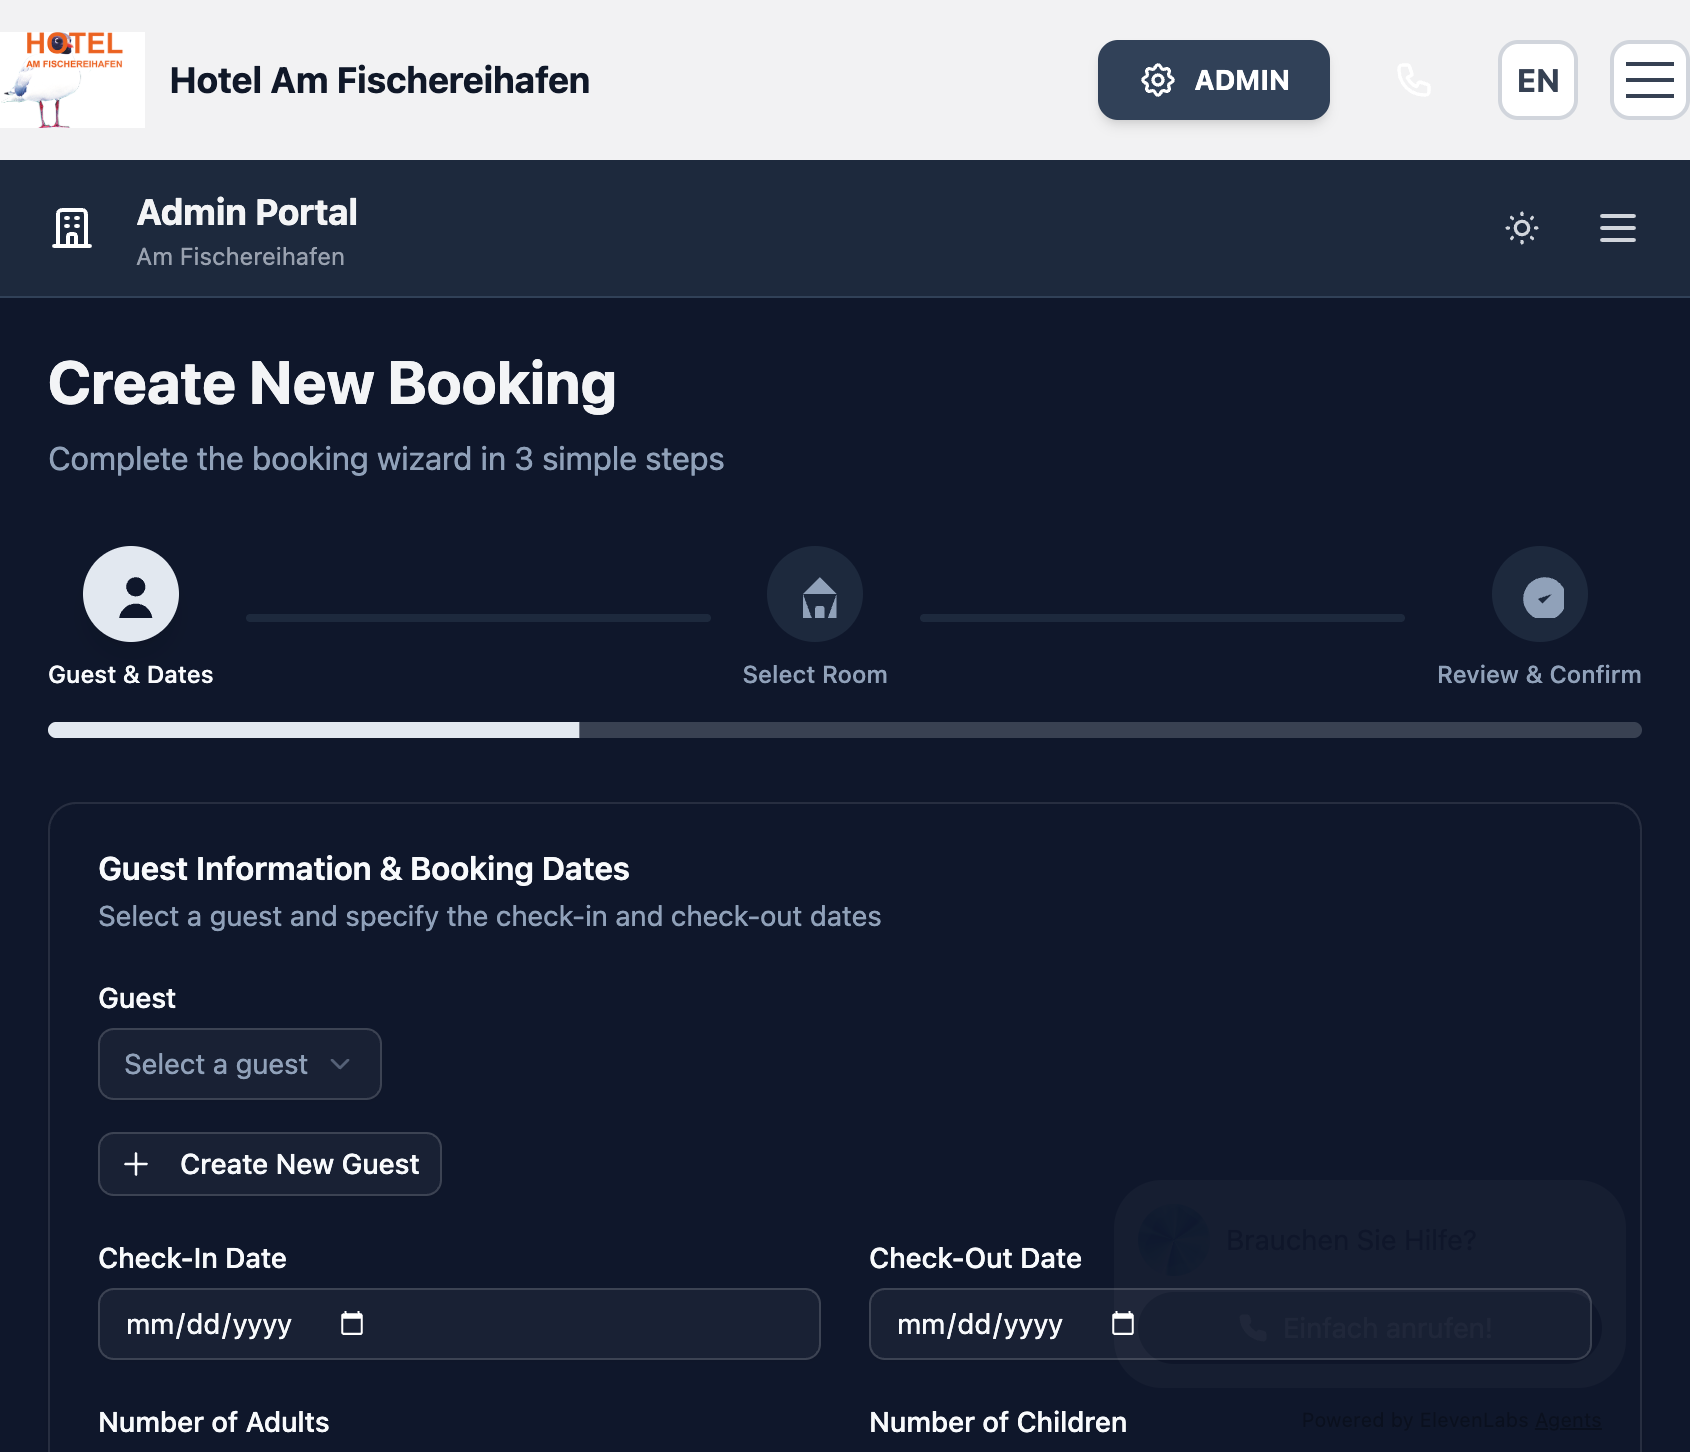Open the Admin Portal hamburger menu

pos(1617,228)
